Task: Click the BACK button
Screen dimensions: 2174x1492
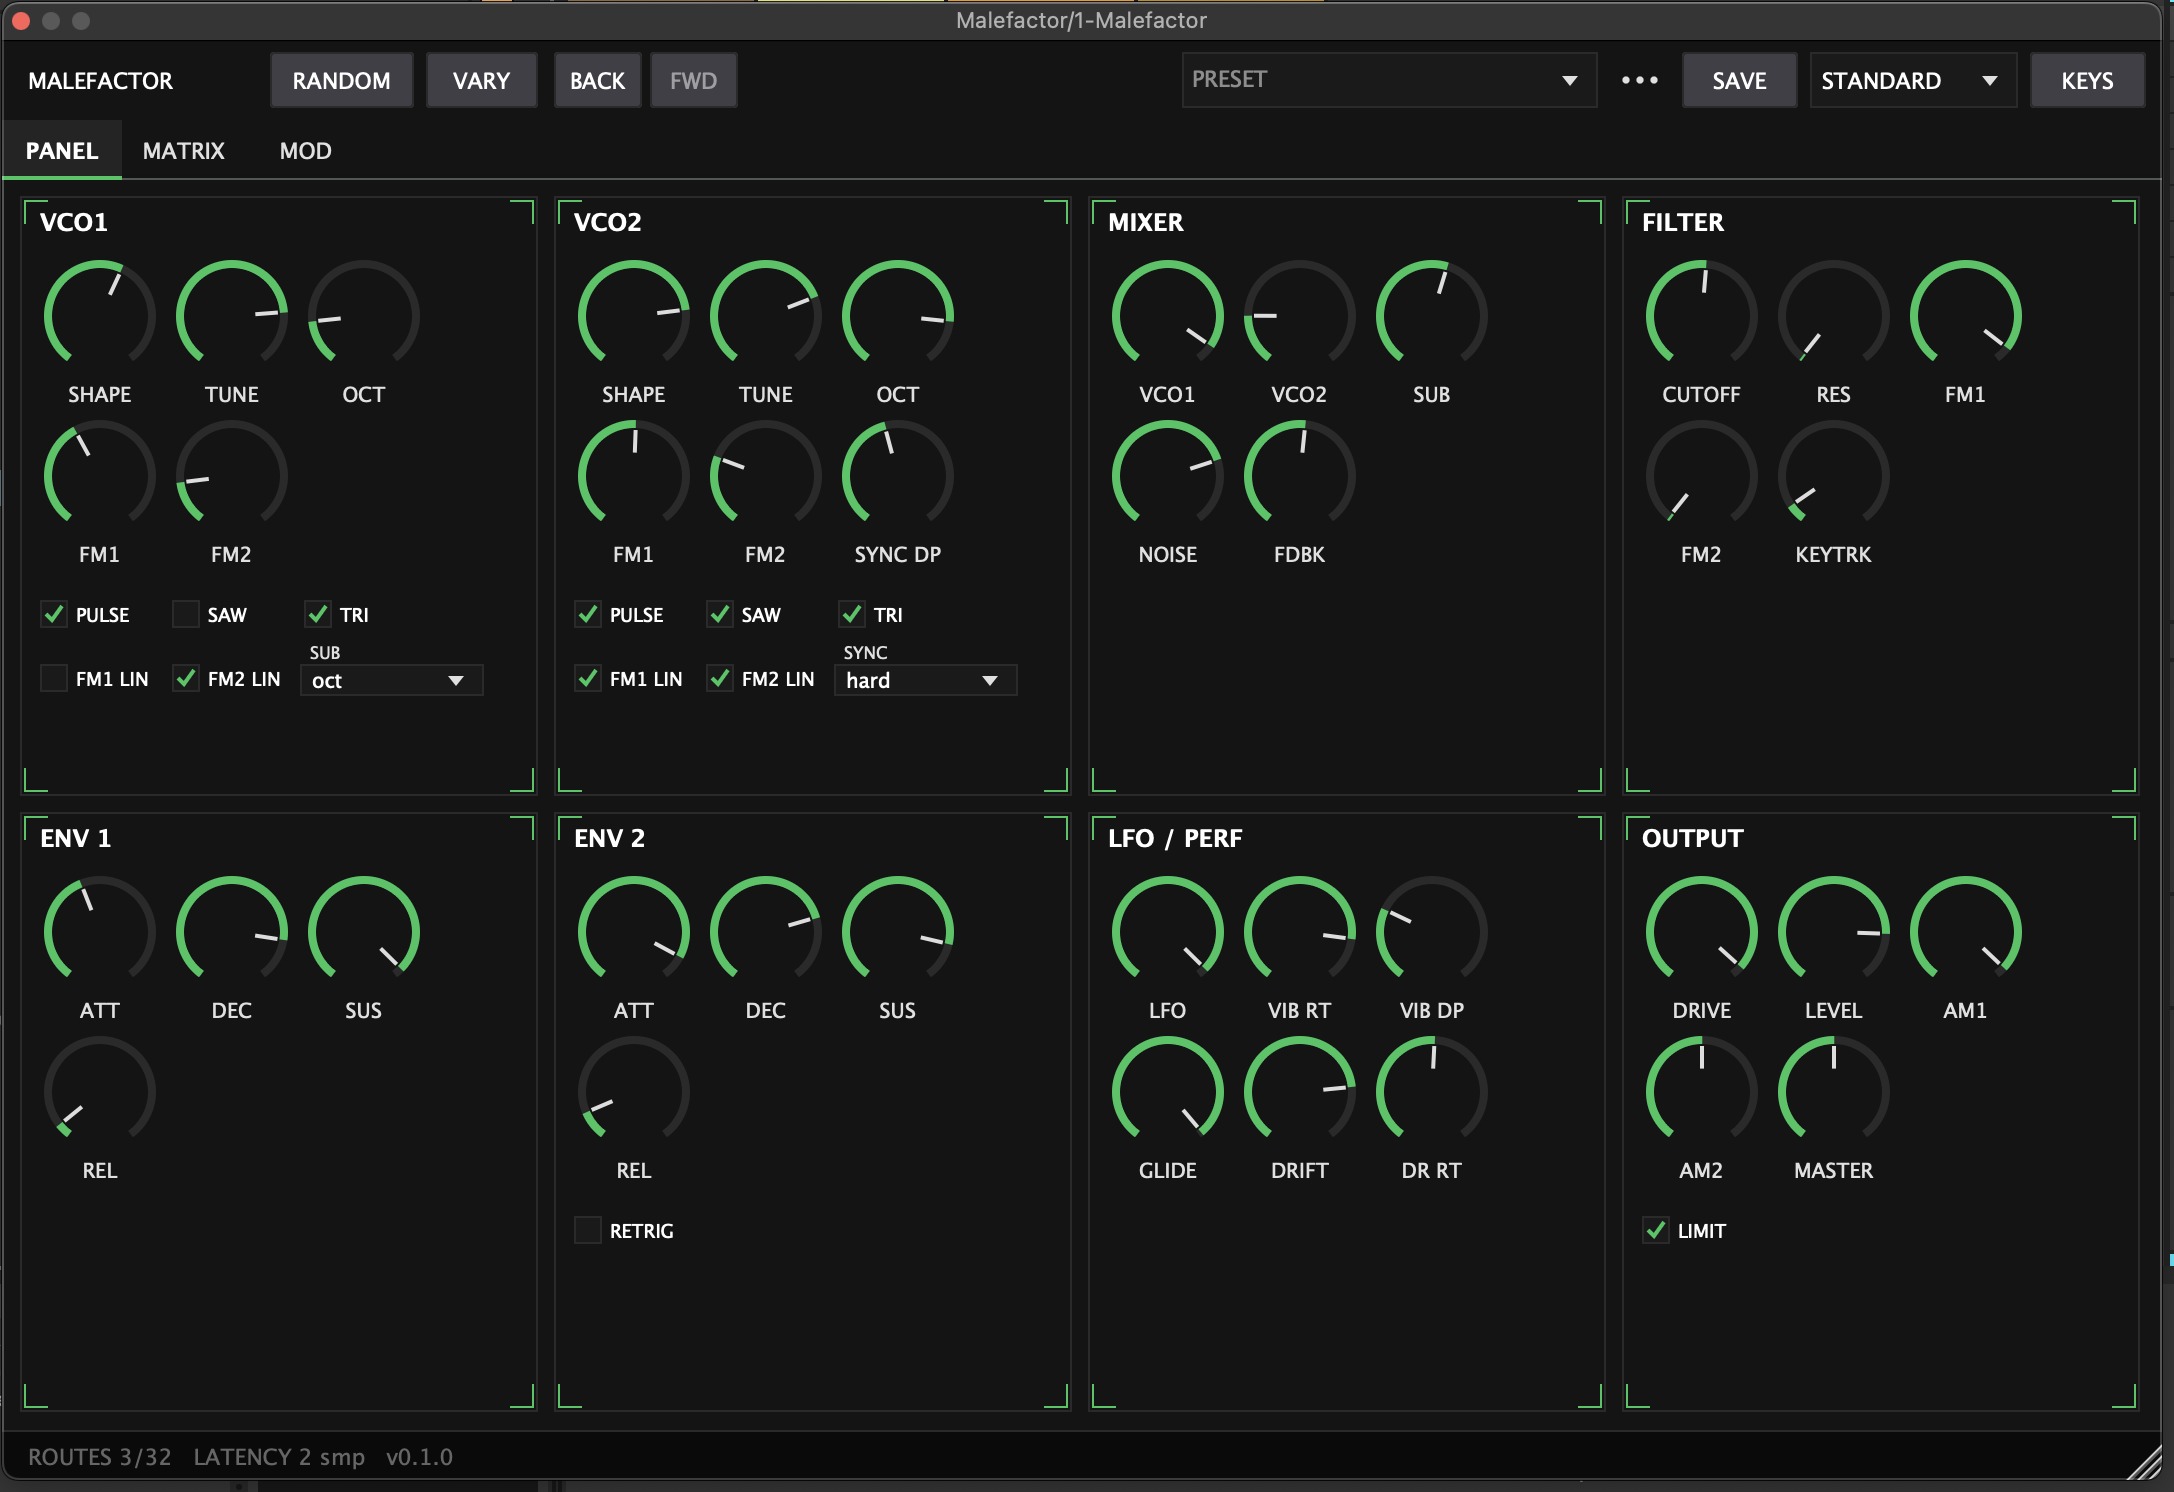Action: click(x=598, y=80)
